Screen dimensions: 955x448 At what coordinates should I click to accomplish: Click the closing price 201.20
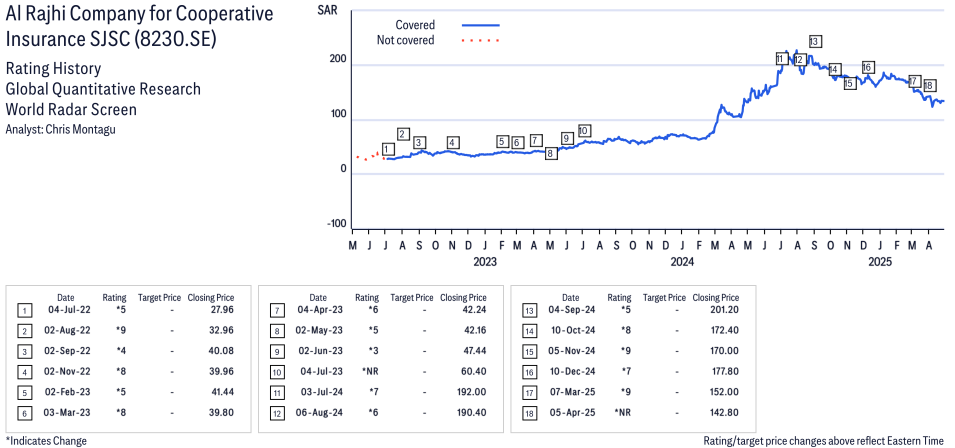pos(725,310)
